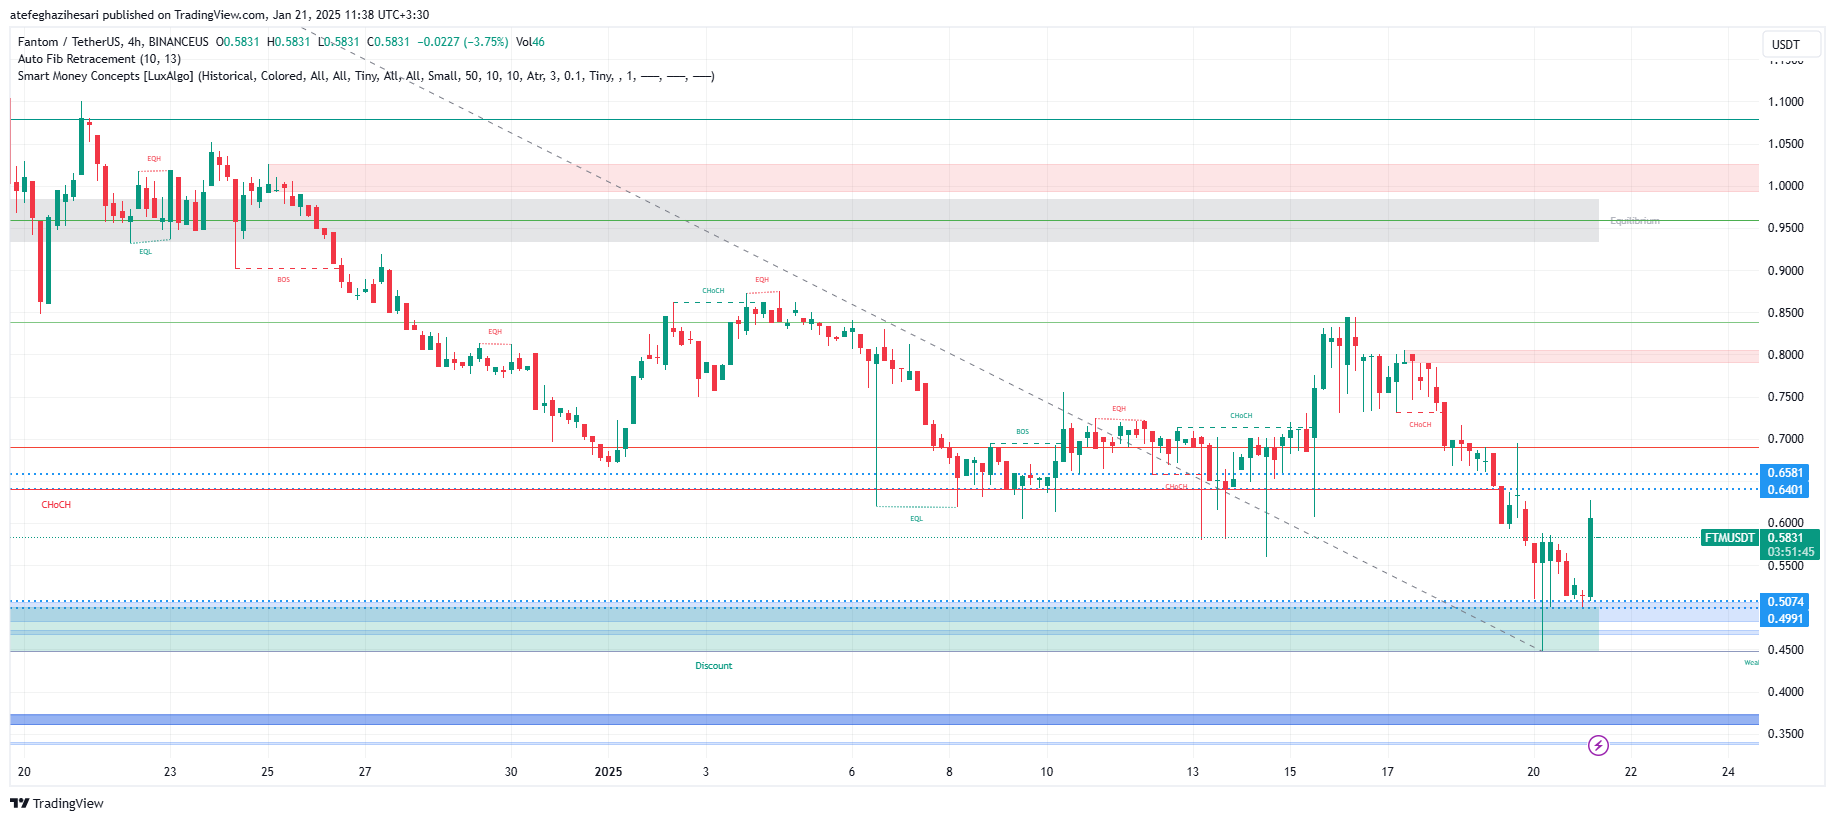Click the Auto Fib Retracement indicator label
The height and width of the screenshot is (821, 1835).
99,59
